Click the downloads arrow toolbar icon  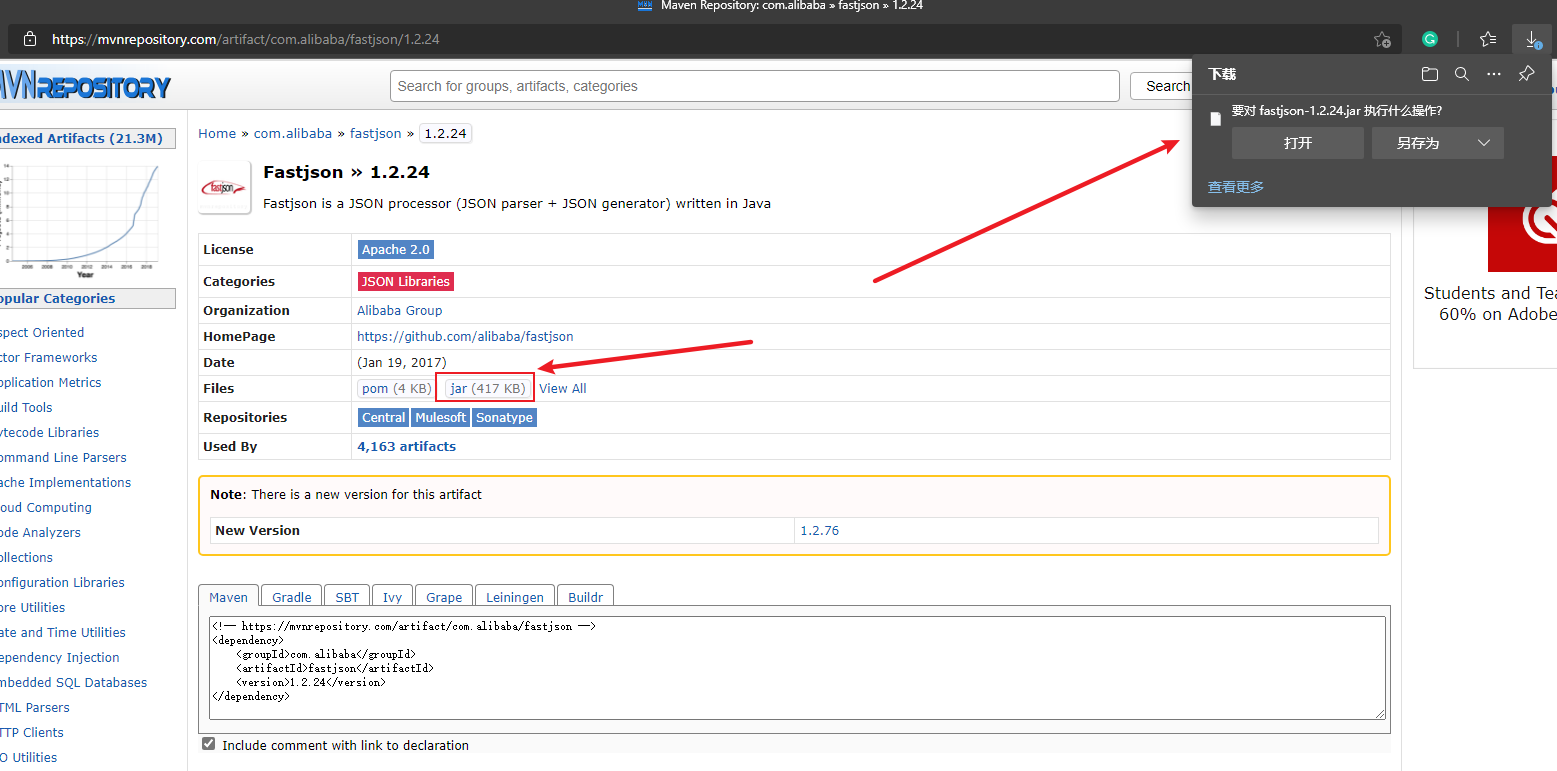(1532, 39)
